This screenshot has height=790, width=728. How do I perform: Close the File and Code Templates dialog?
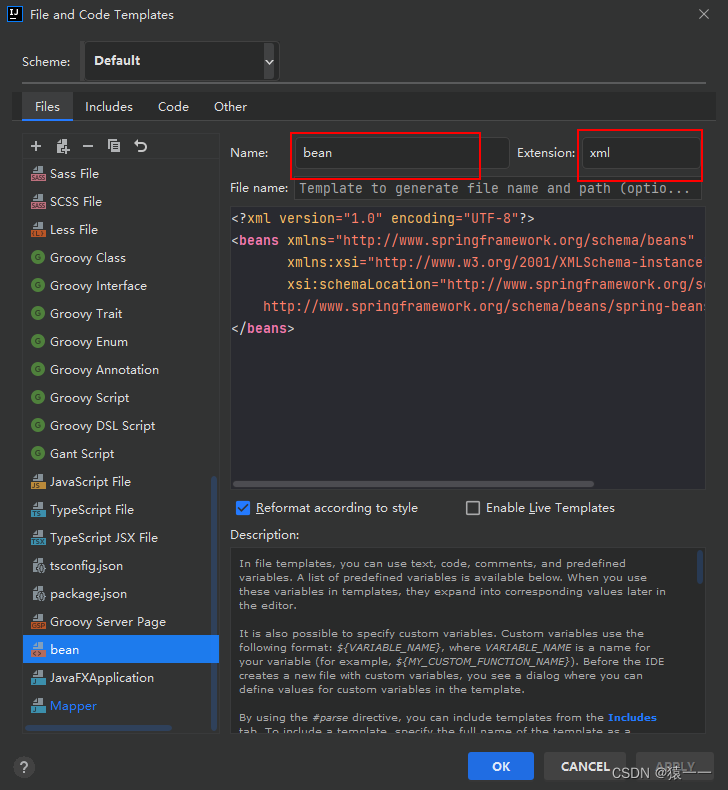click(704, 14)
